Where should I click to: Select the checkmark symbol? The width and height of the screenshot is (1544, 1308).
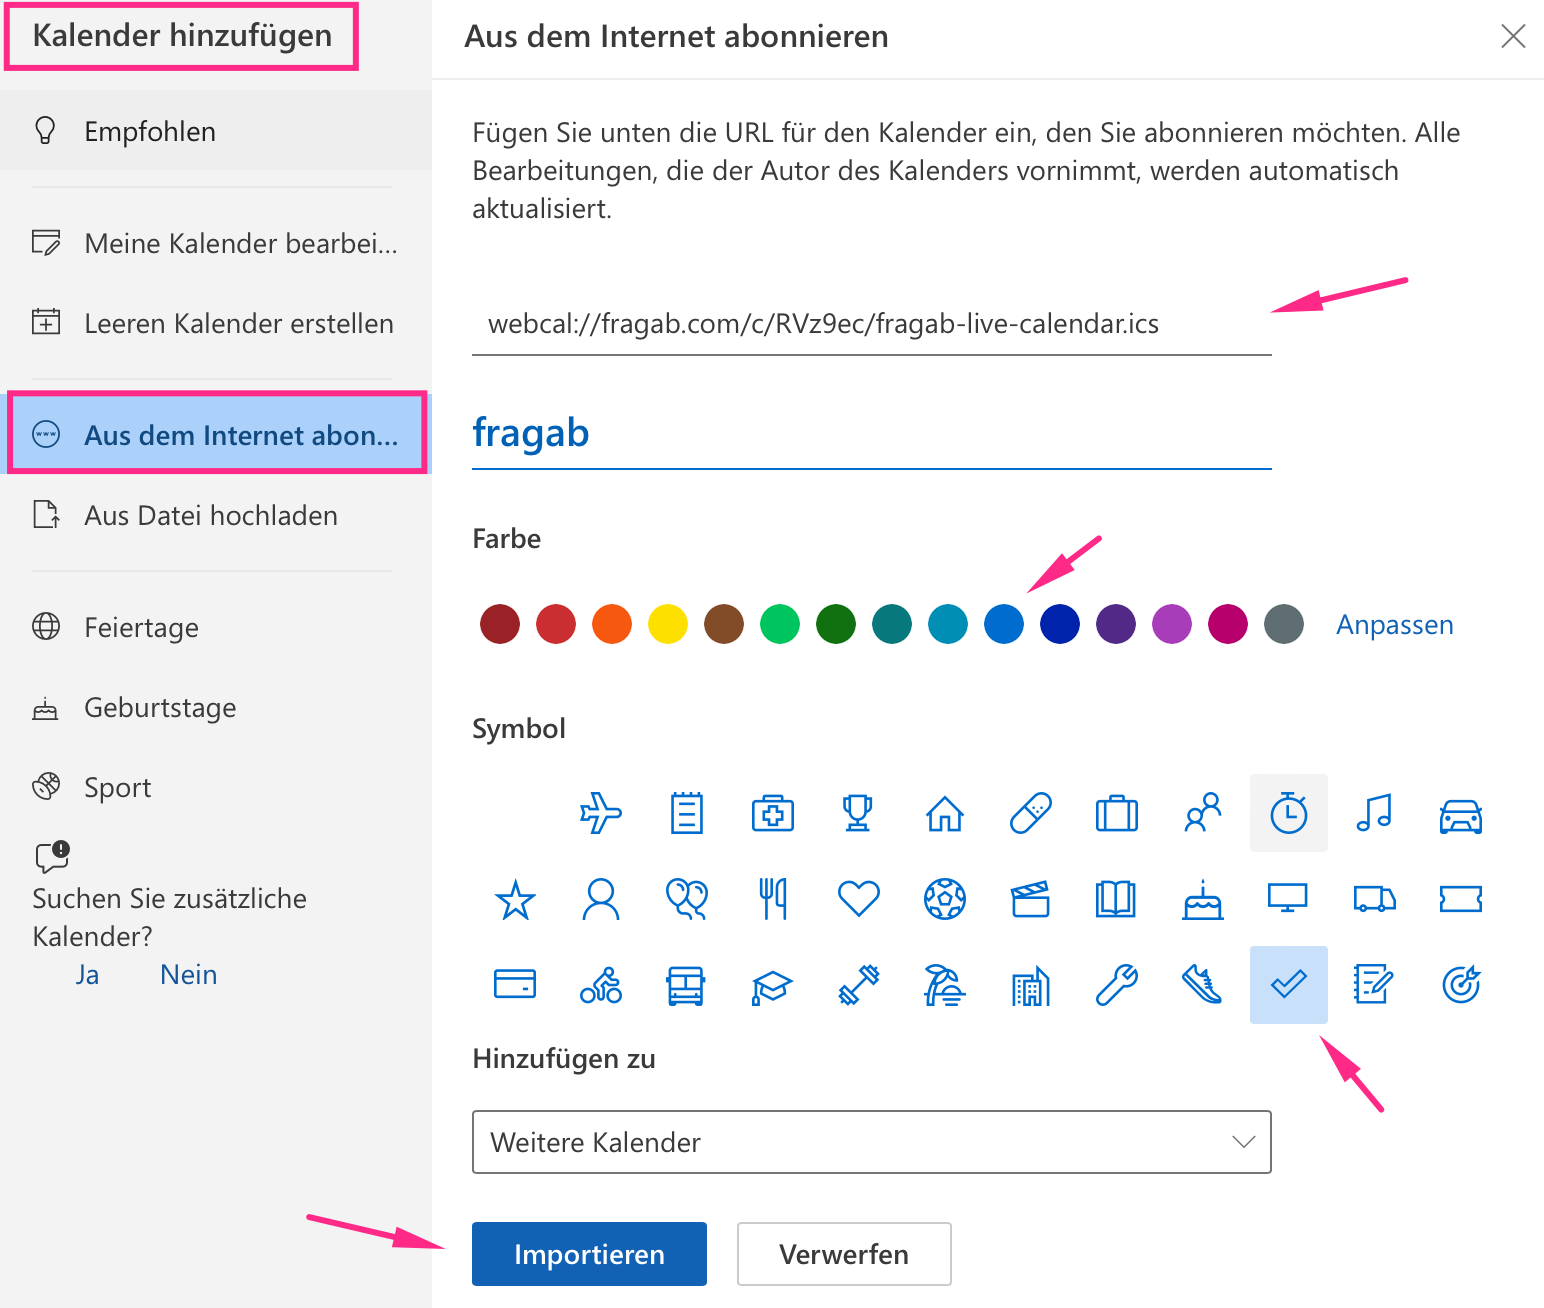click(1289, 985)
